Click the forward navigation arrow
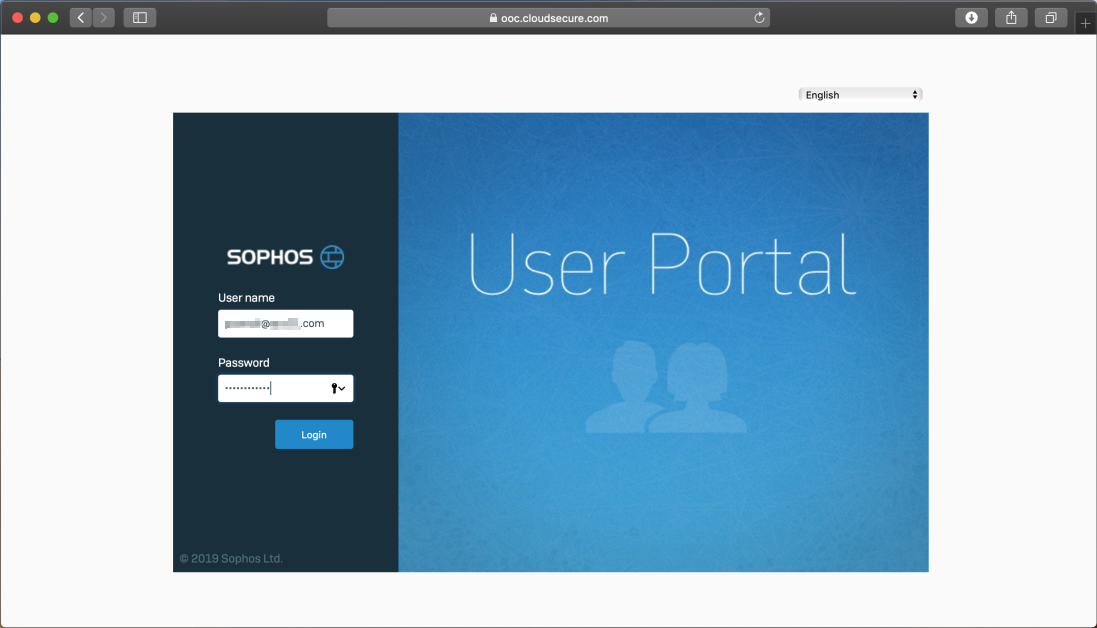This screenshot has height=628, width=1097. [x=103, y=17]
